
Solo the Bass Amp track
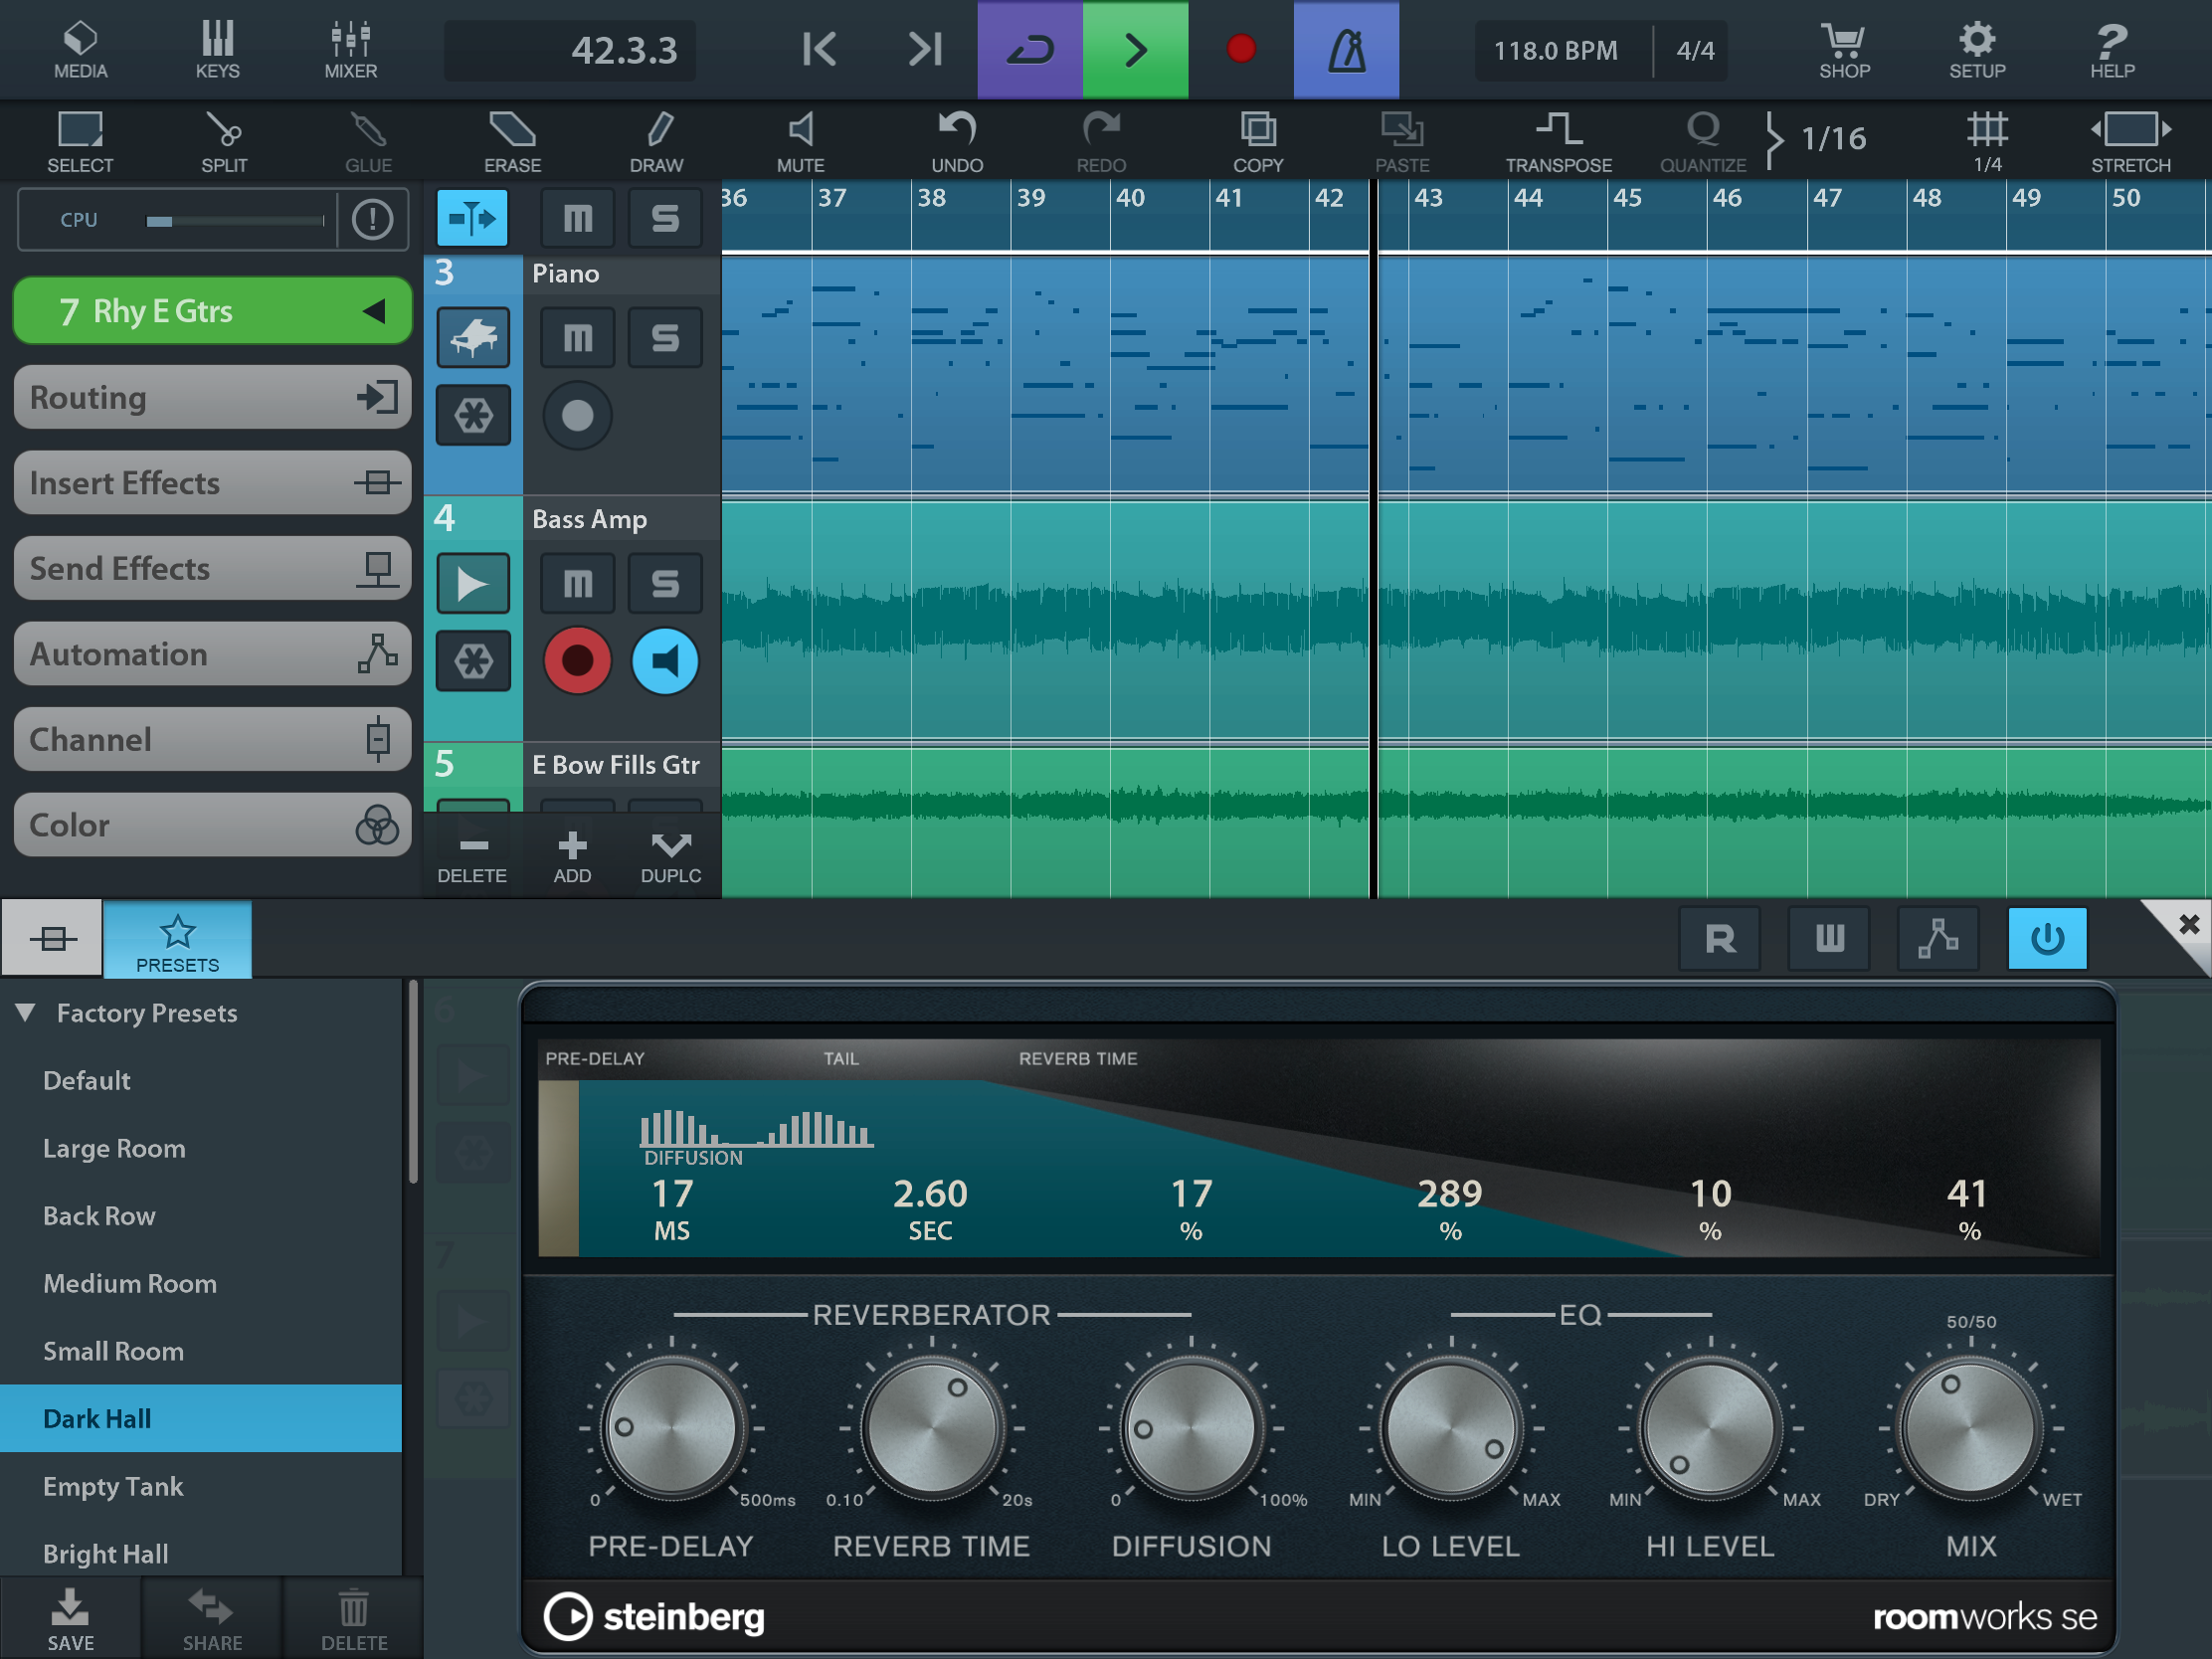click(x=665, y=583)
